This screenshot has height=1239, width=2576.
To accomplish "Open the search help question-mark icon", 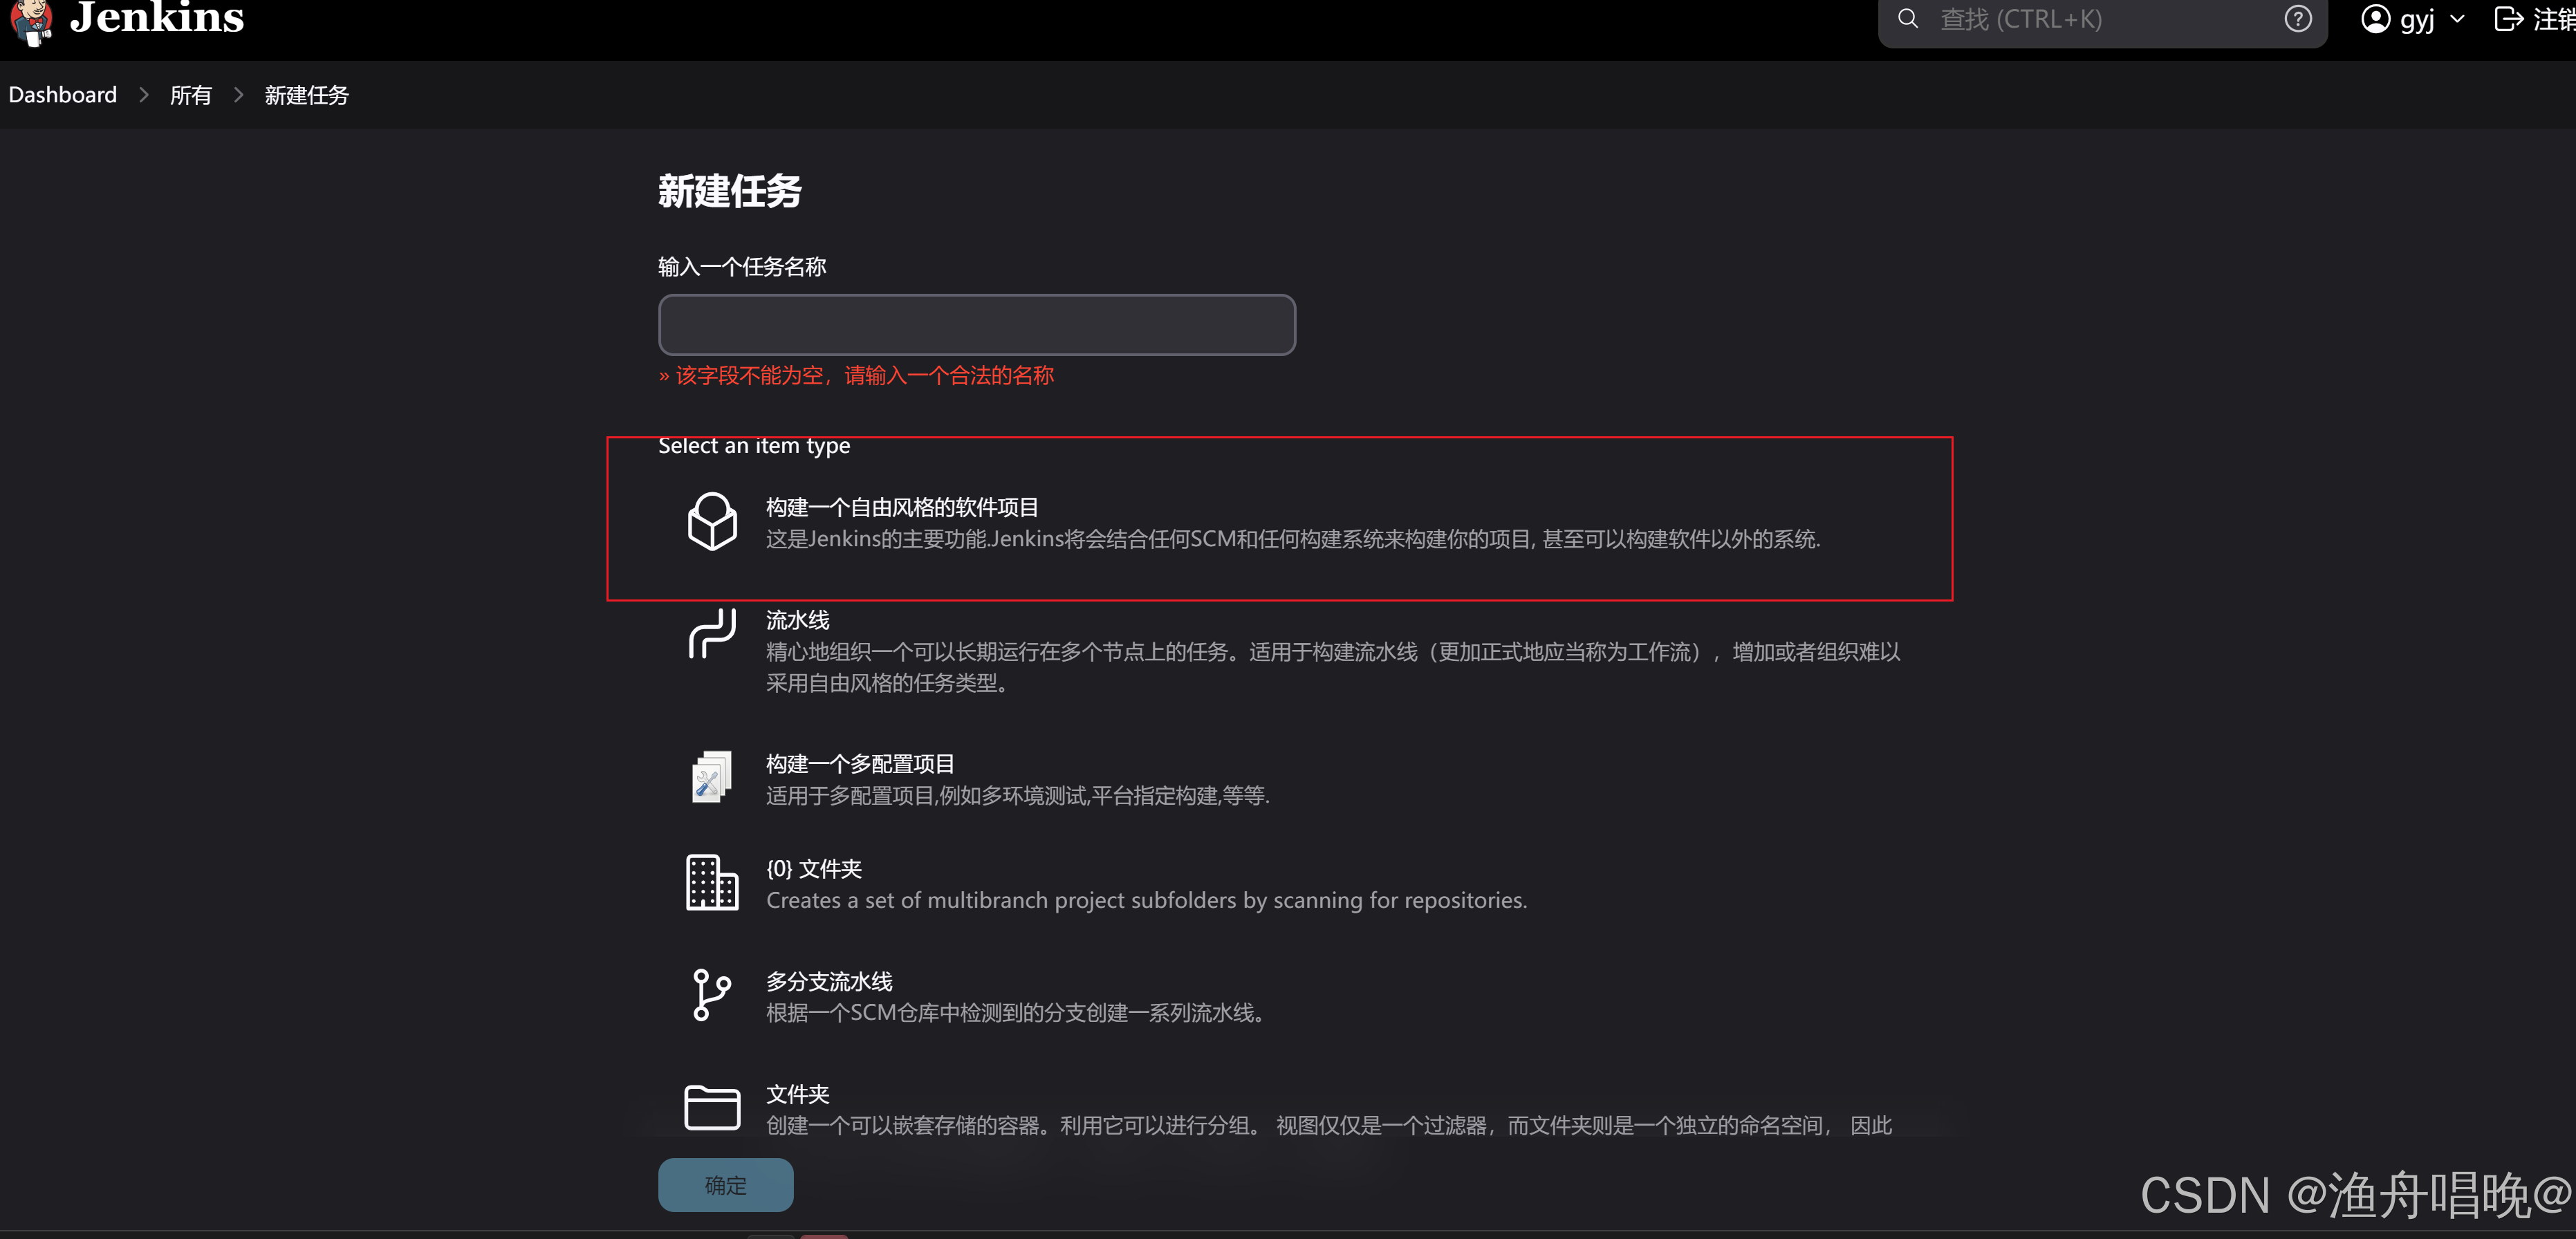I will tap(2298, 19).
